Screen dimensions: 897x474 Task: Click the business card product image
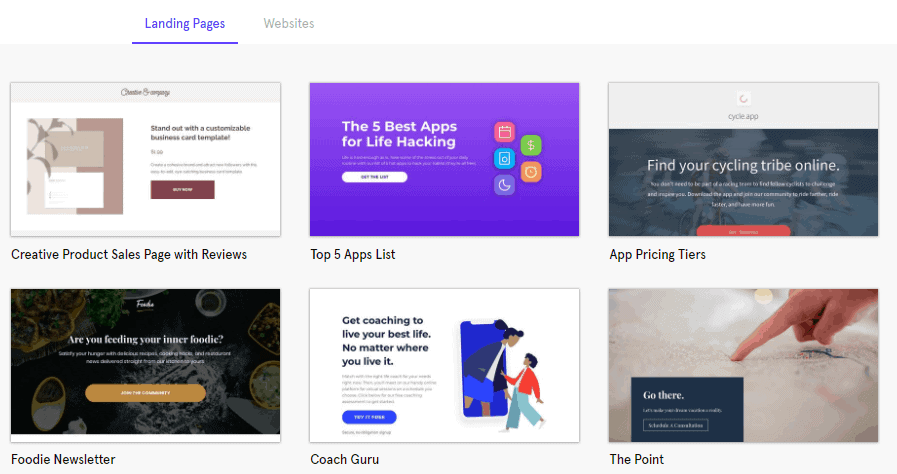tap(75, 166)
